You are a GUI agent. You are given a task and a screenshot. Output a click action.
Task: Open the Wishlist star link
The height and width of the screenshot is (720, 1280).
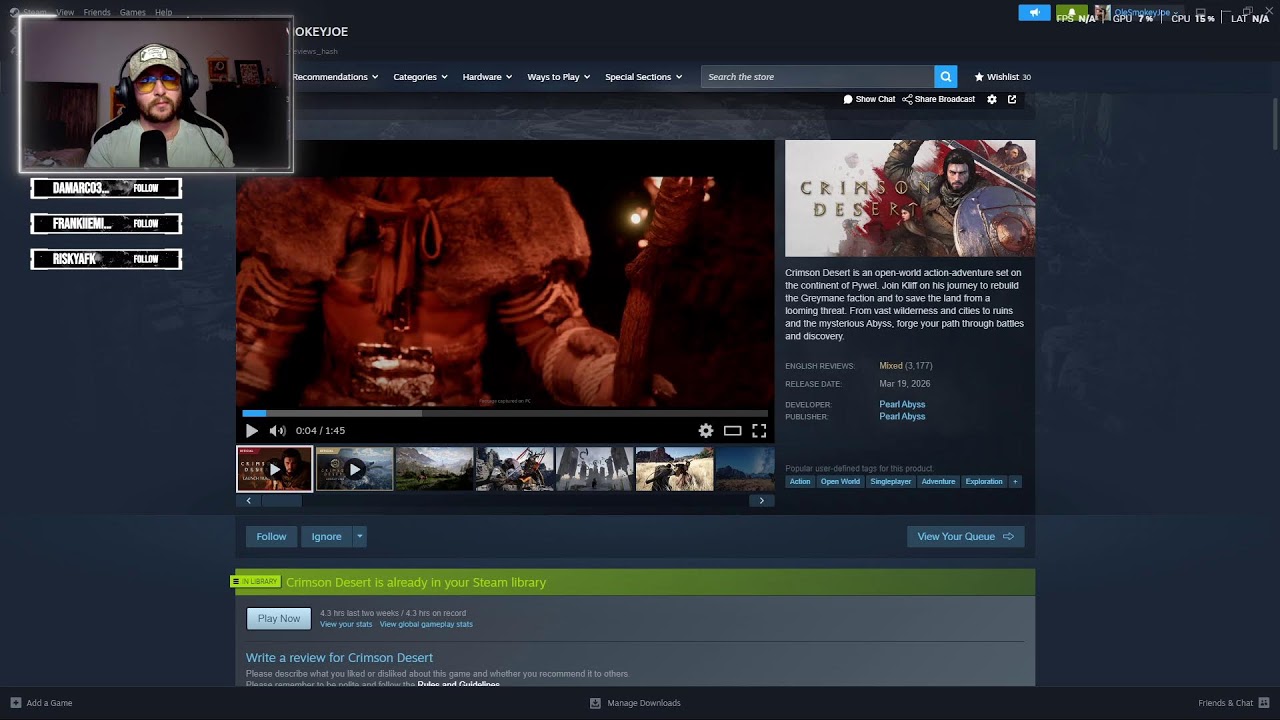(x=1002, y=77)
